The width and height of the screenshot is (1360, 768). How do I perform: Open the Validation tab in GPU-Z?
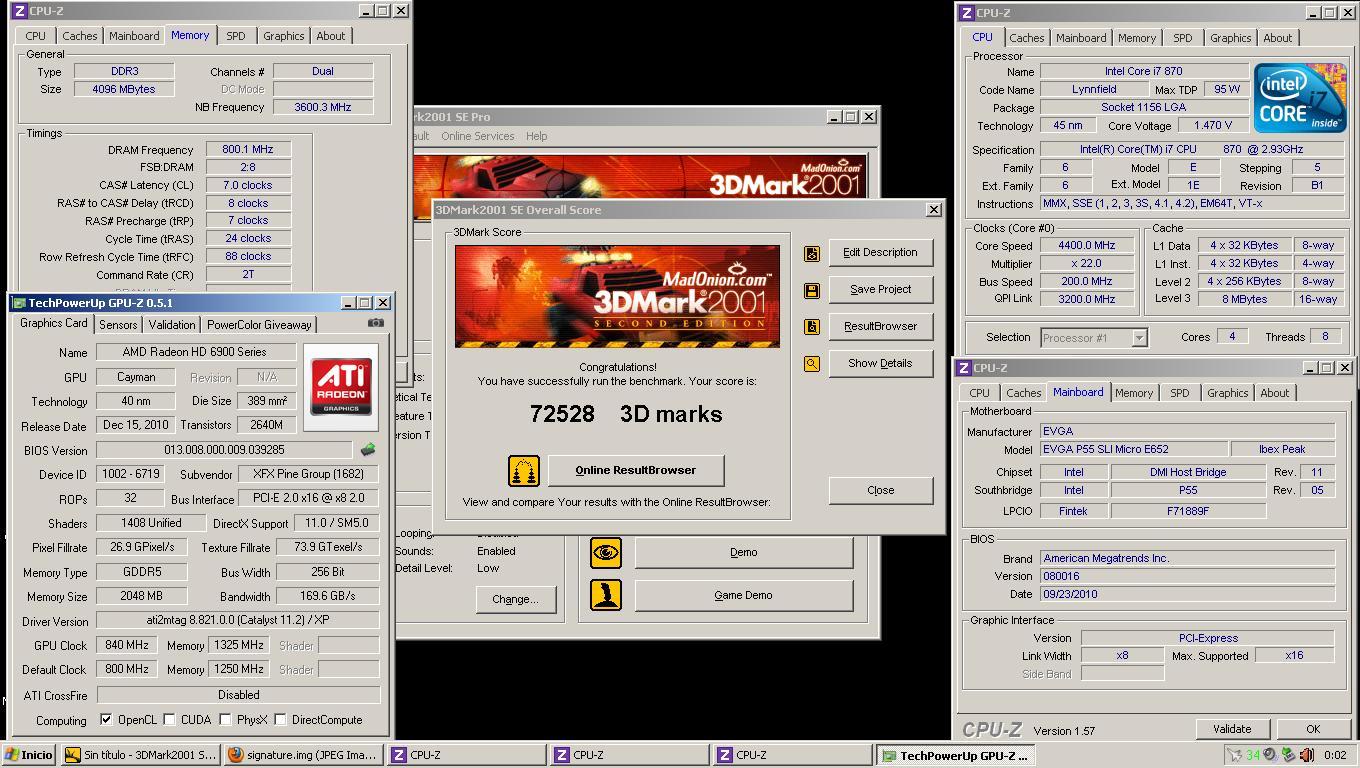point(172,325)
